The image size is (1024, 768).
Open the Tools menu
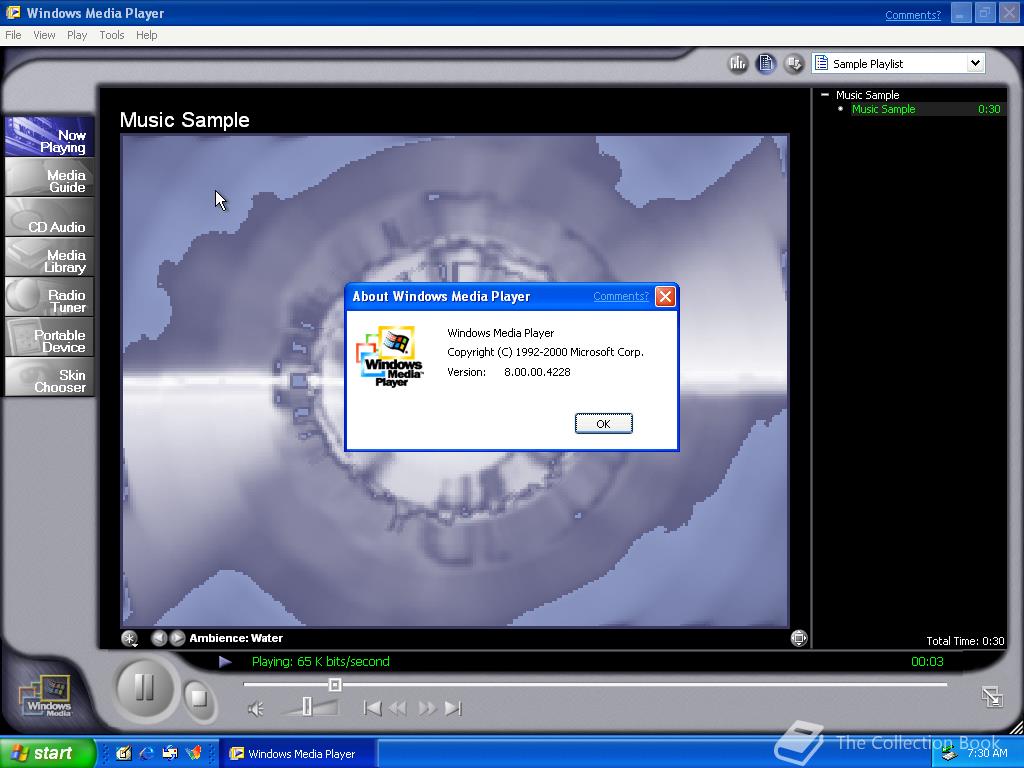[x=112, y=35]
